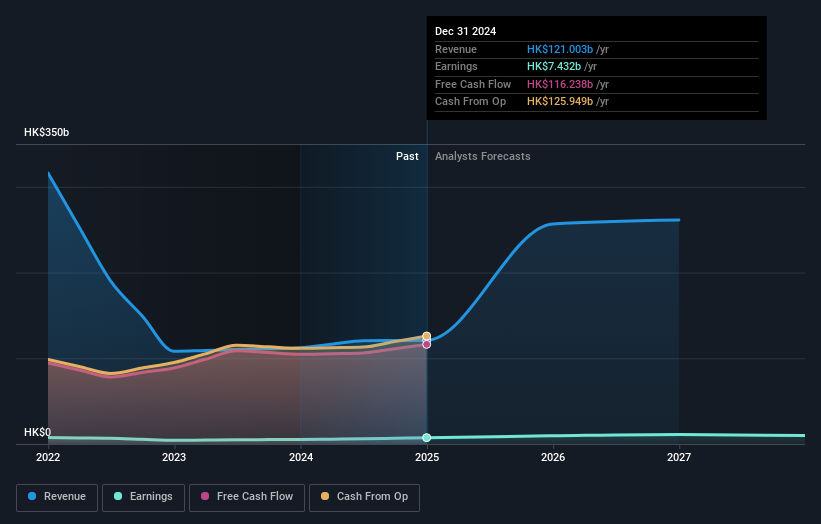Screen dimensions: 821x524
Task: Click the Analysts Forecasts label
Action: pyautogui.click(x=483, y=157)
